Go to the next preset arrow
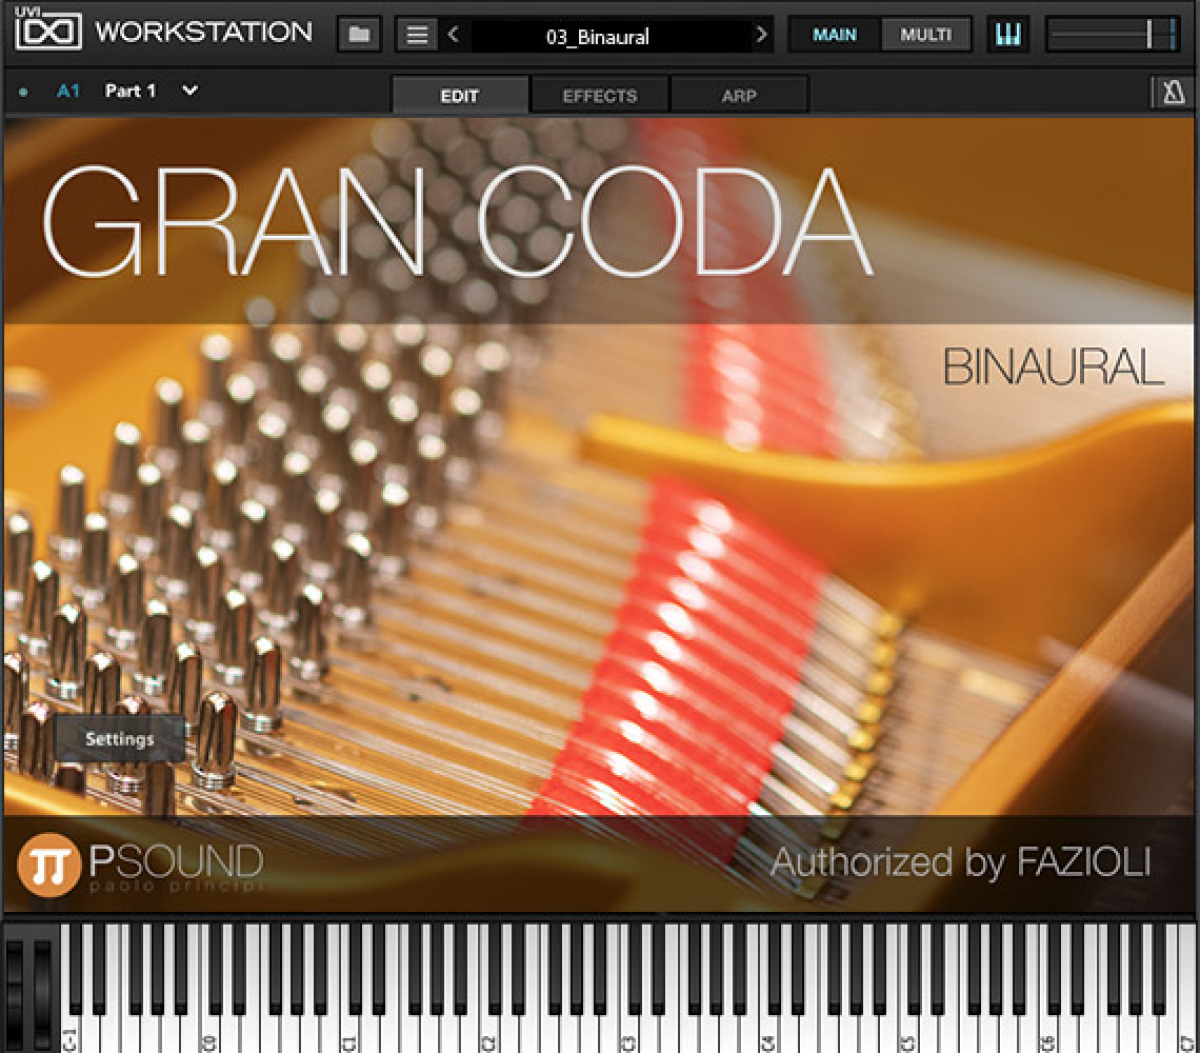 pos(762,35)
